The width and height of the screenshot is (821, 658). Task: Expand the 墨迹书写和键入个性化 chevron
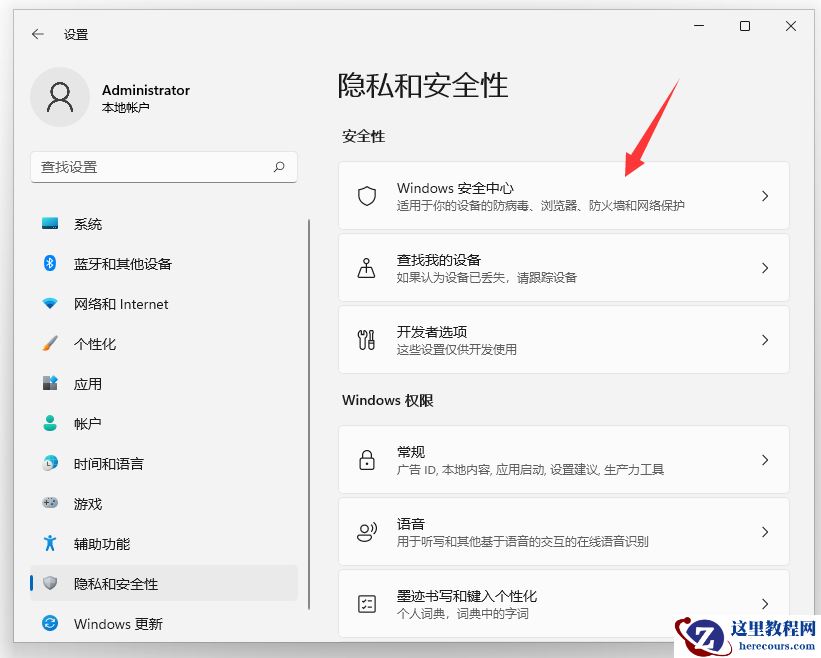tap(765, 603)
